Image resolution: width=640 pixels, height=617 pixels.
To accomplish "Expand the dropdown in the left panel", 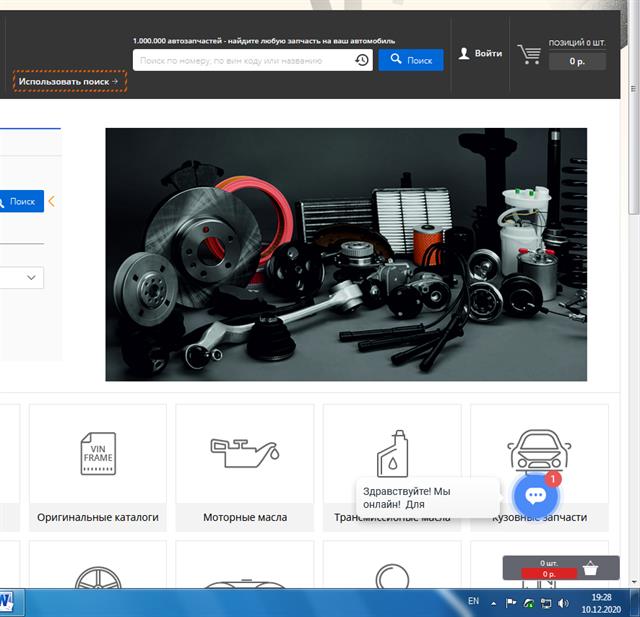I will pos(31,277).
